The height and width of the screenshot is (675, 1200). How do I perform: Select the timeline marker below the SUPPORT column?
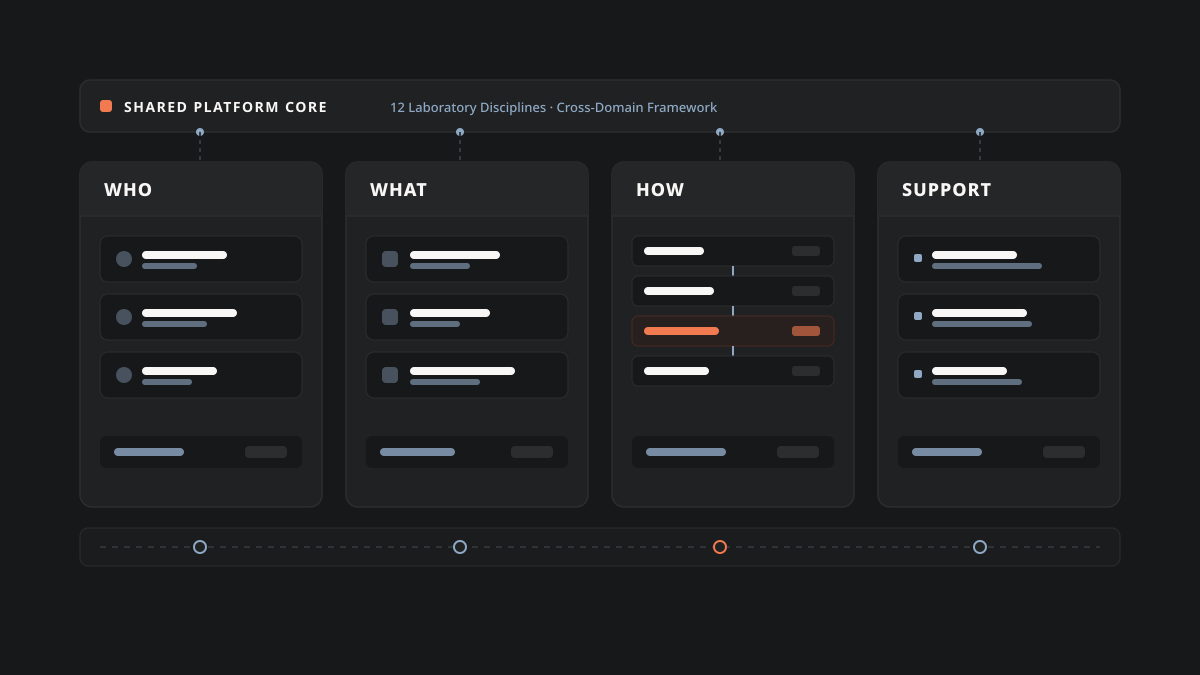click(980, 547)
